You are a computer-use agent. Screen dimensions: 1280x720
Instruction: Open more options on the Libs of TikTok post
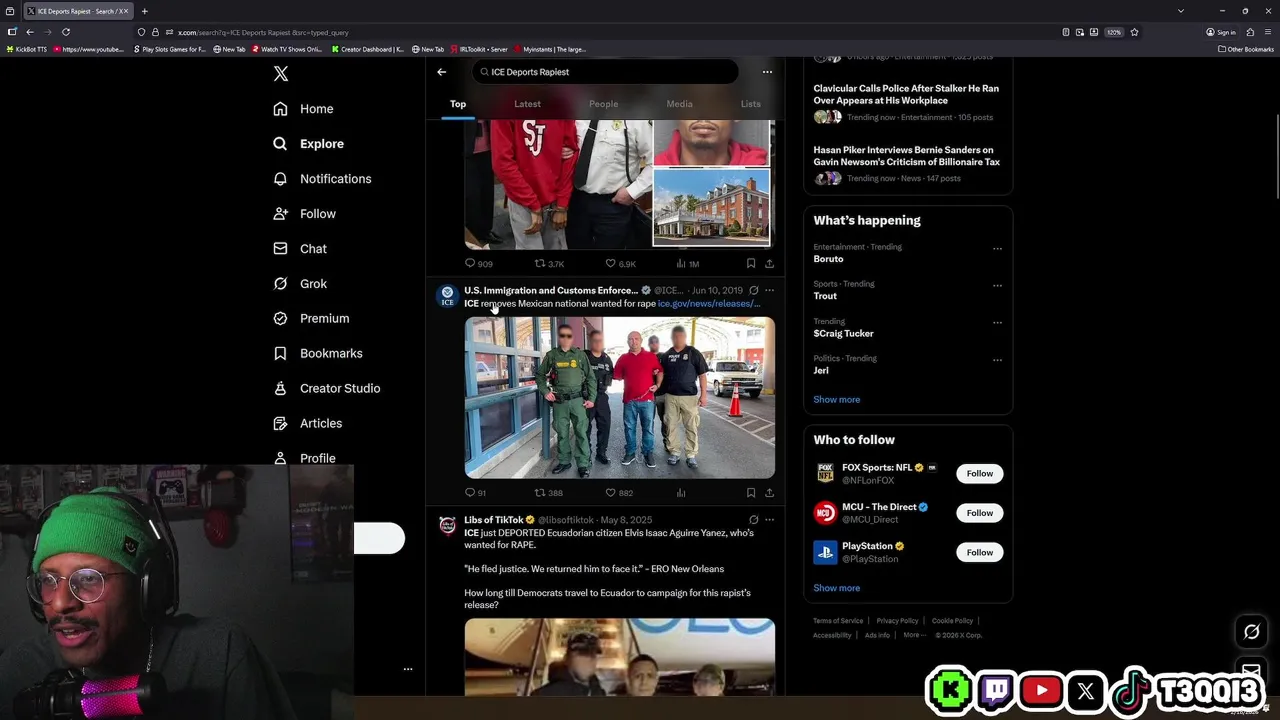tap(769, 520)
